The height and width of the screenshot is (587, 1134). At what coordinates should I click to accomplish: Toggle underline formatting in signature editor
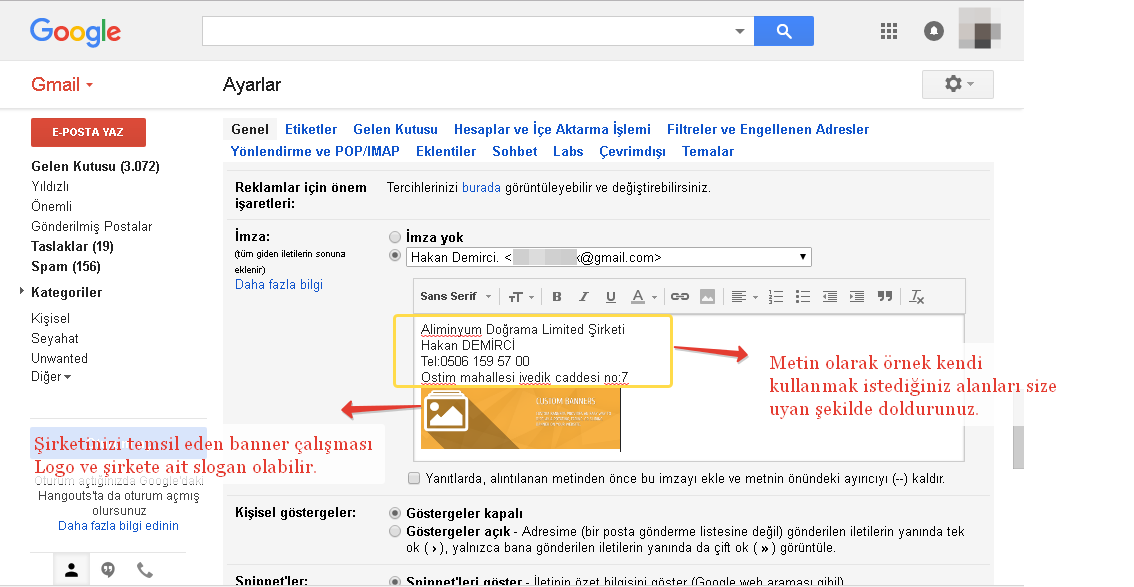point(610,296)
